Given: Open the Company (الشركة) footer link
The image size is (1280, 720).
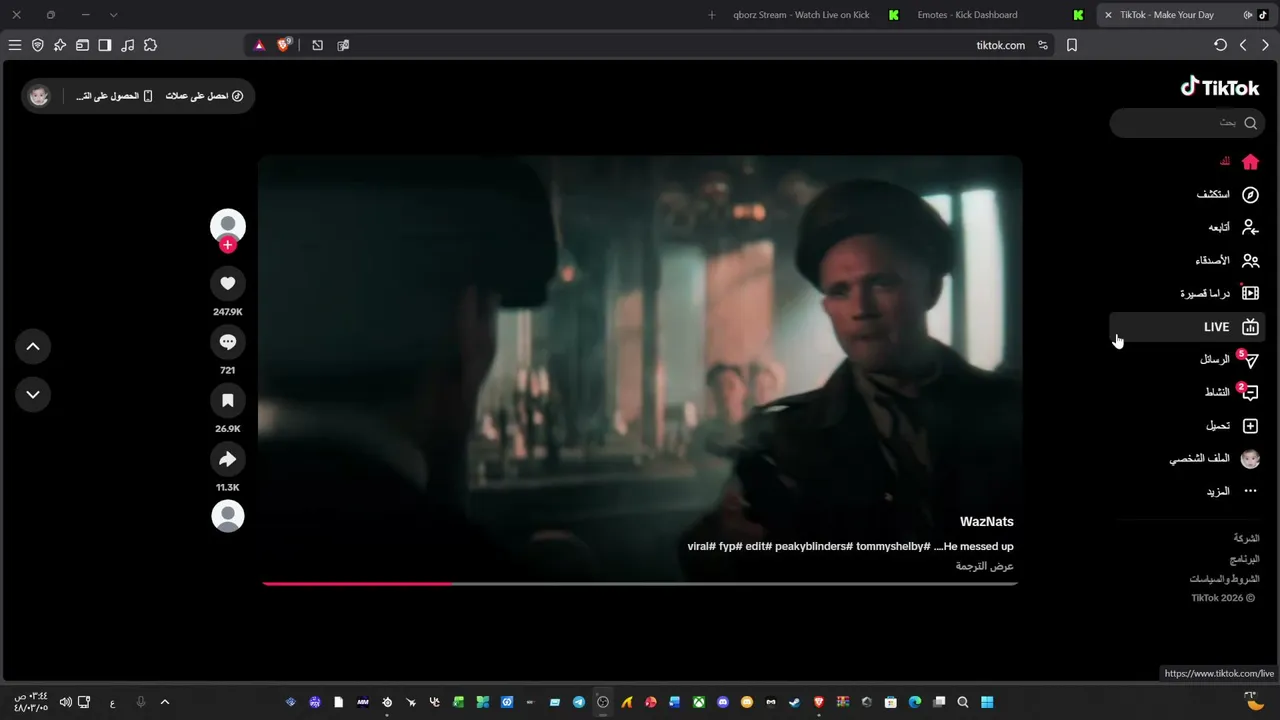Looking at the screenshot, I should click(x=1246, y=538).
